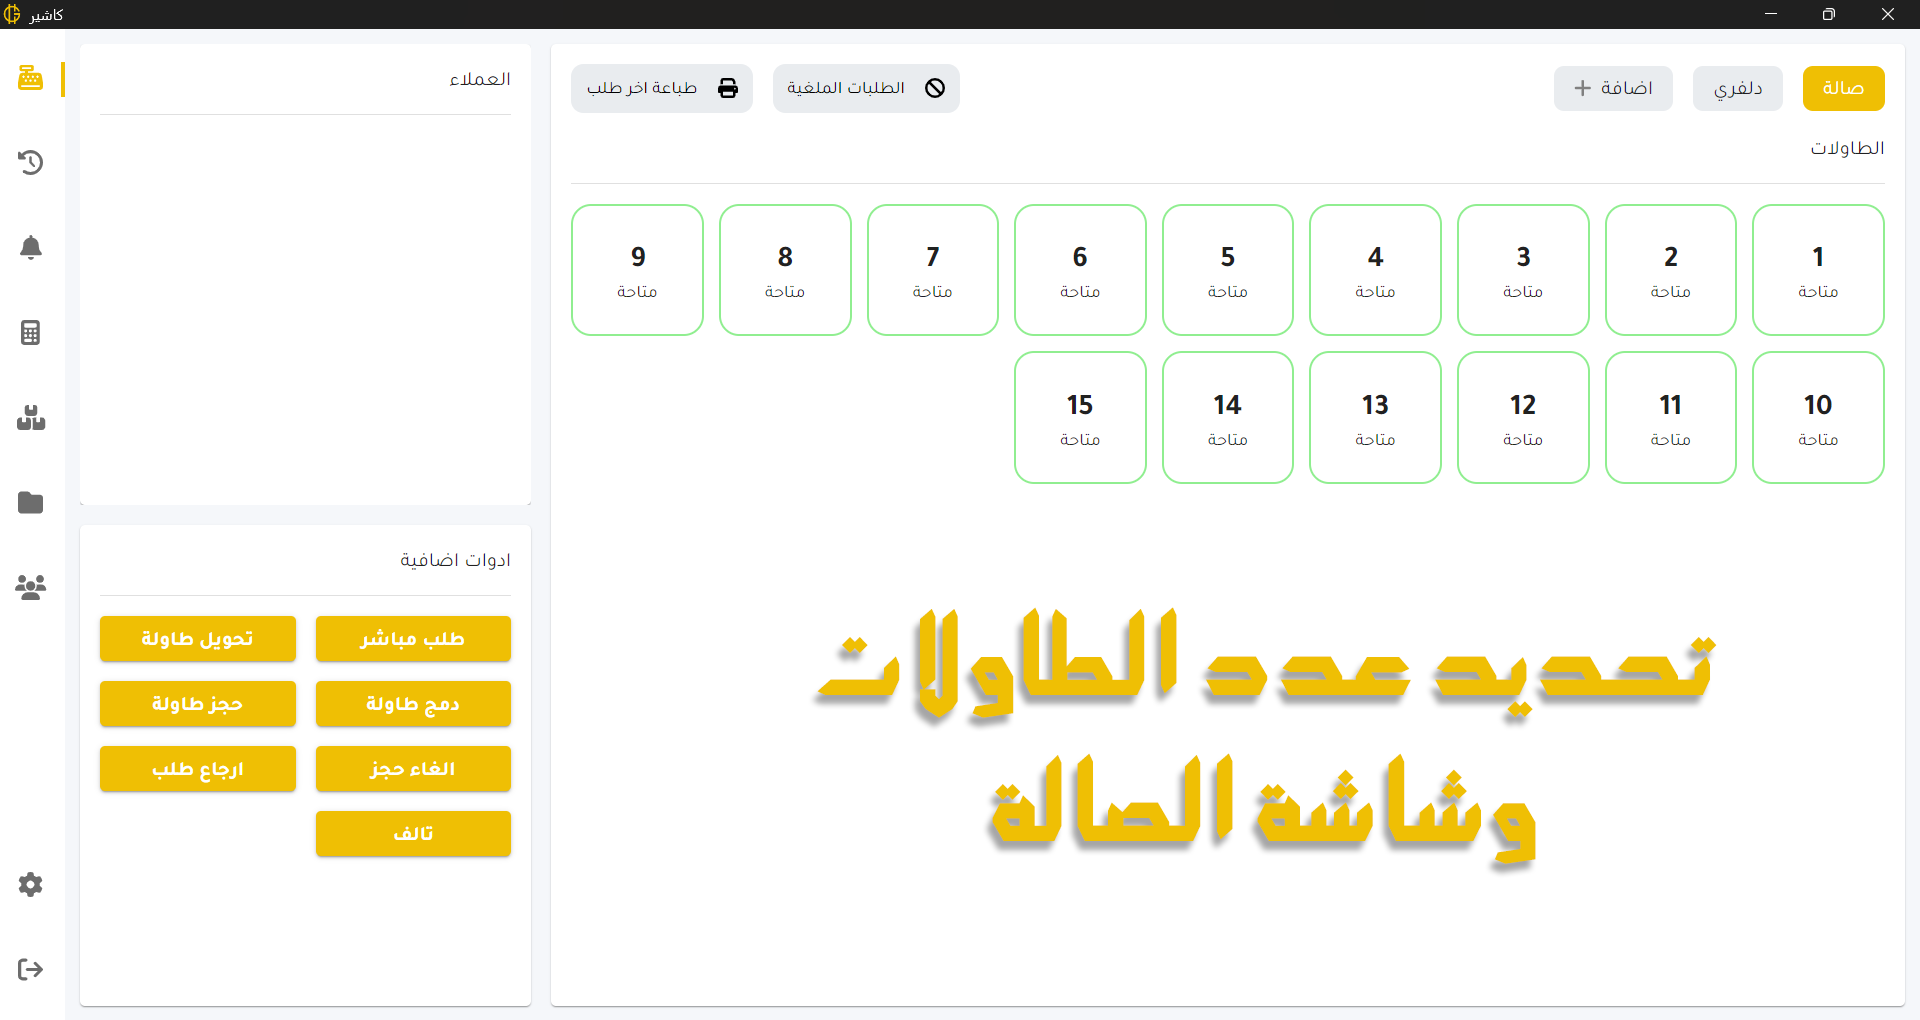
Task: Click the logout icon in sidebar
Action: [31, 969]
